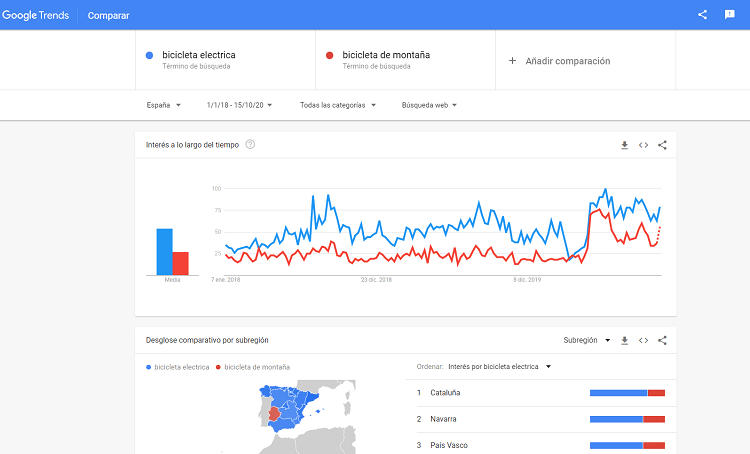Screen dimensions: 750x454
Task: Select País Vasco in the subregion list
Action: [449, 445]
